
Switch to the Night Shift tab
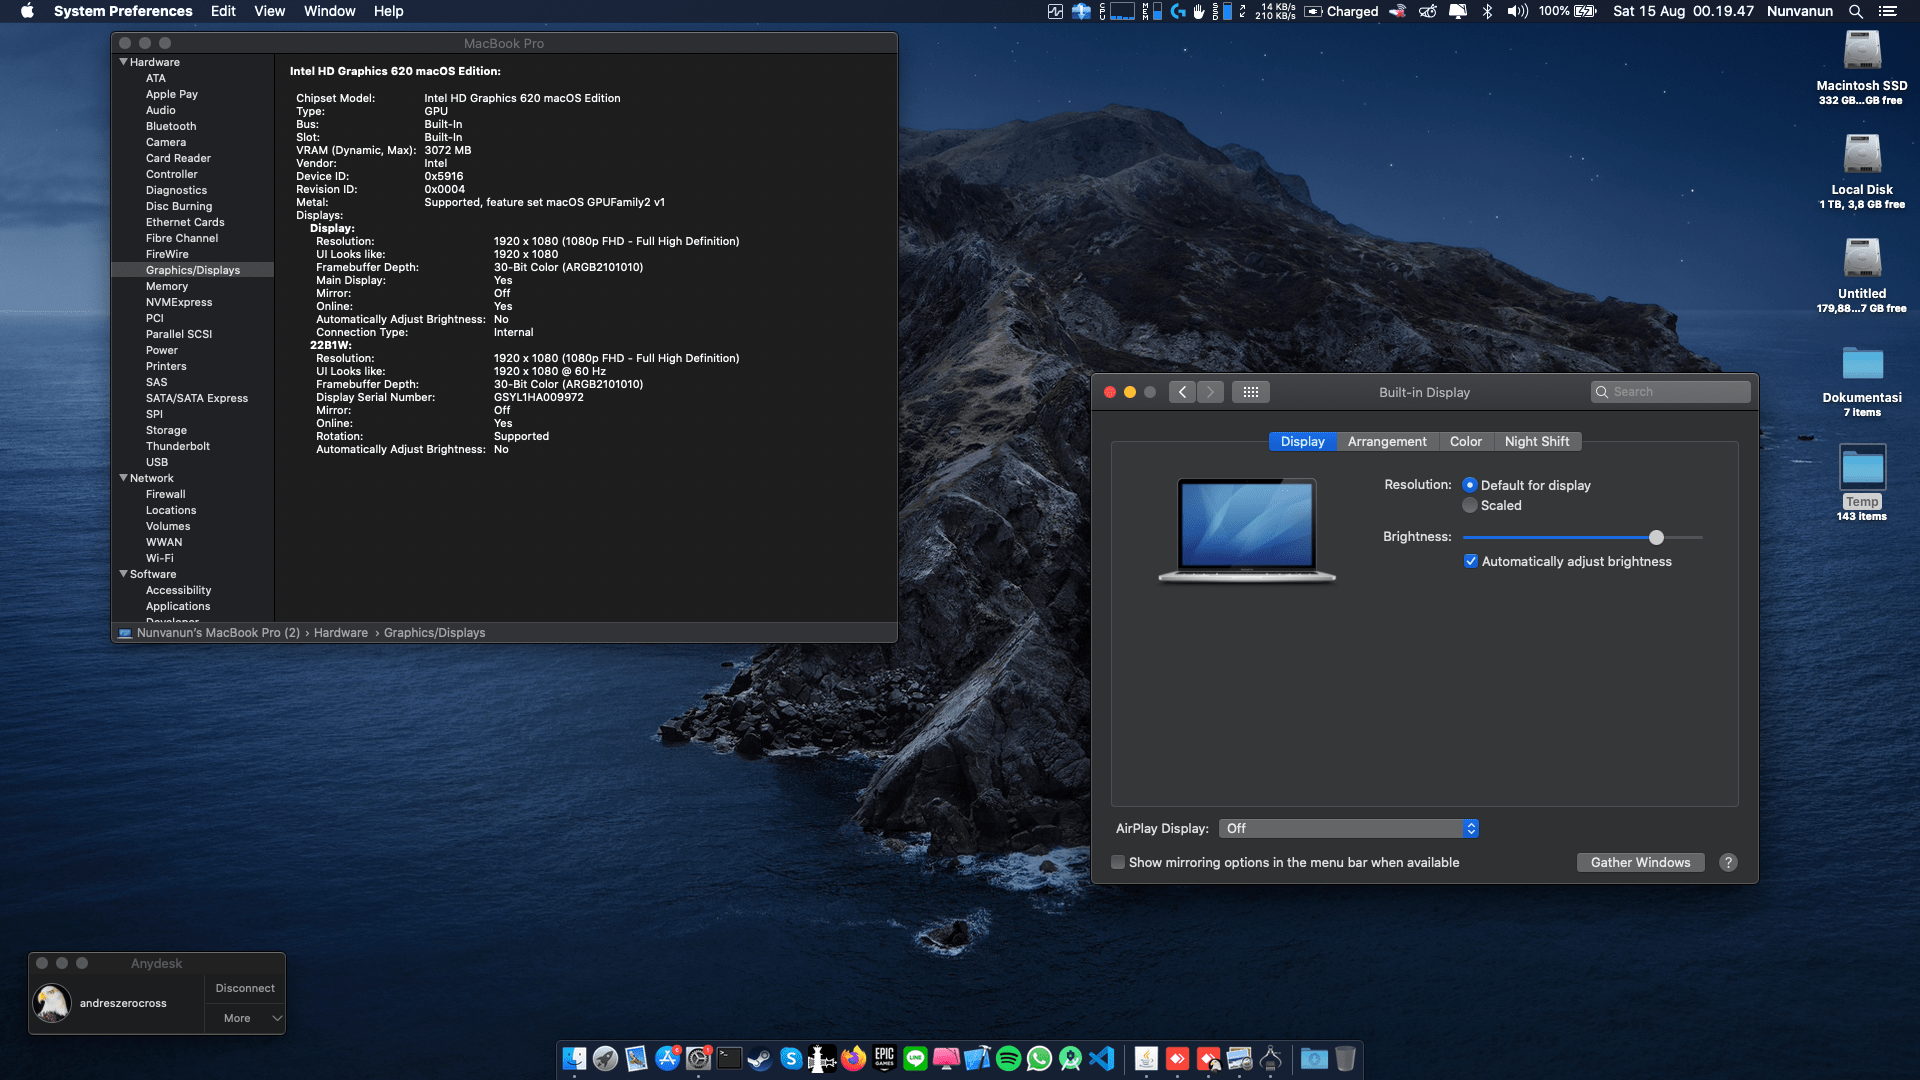point(1536,441)
